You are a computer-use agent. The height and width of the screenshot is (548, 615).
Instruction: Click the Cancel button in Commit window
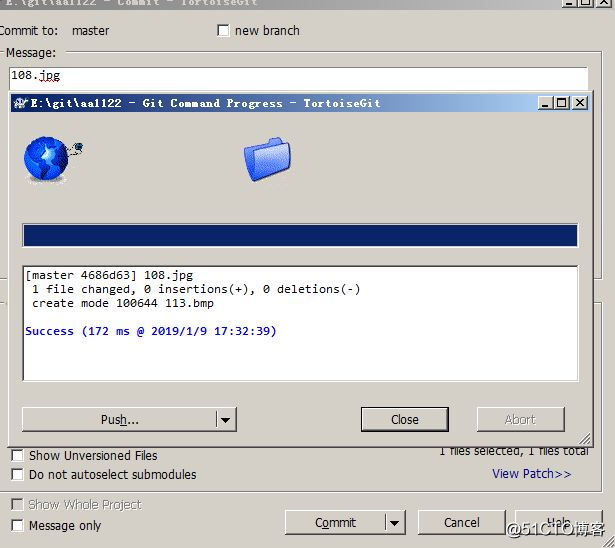(x=462, y=523)
